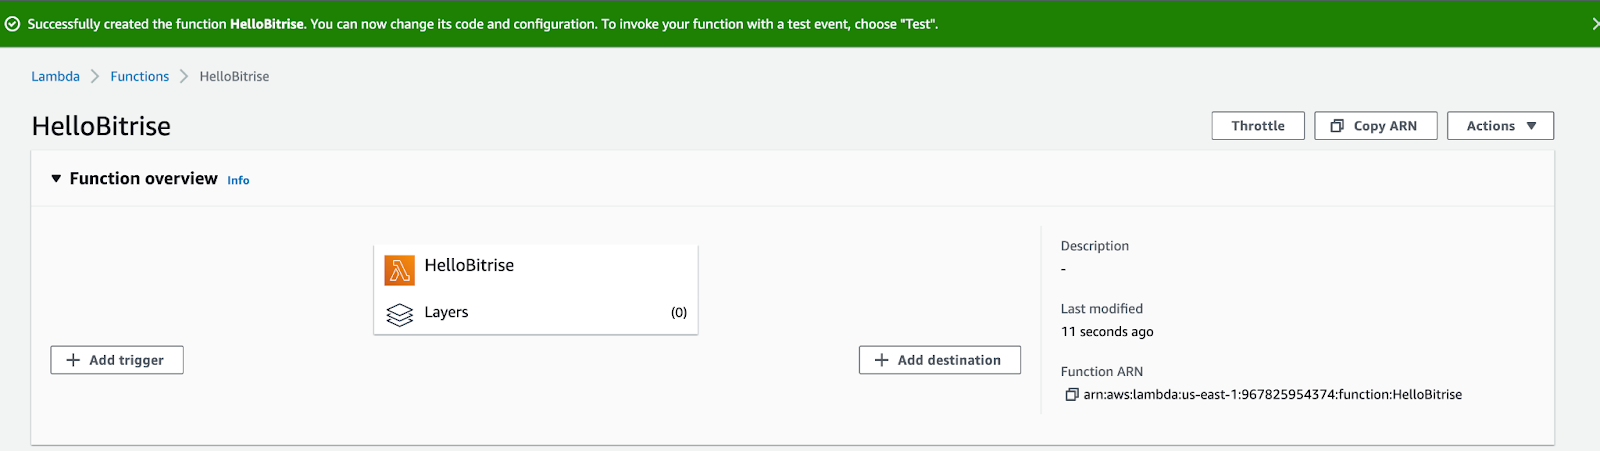Click the Layers stack icon
Screen dimensions: 1600x451
399,315
